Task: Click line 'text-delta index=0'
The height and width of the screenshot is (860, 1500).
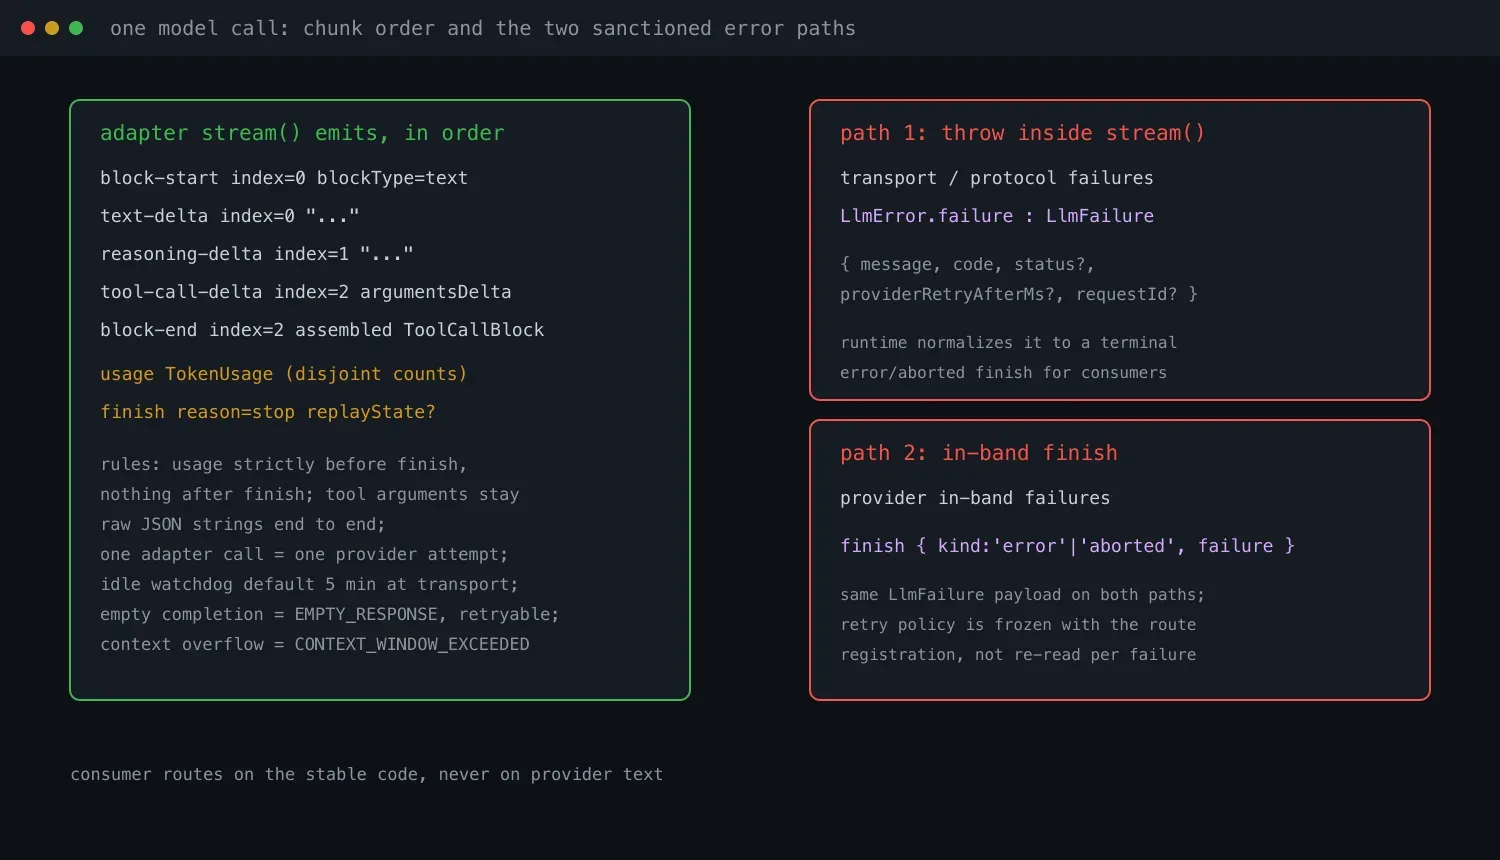Action: click(x=230, y=216)
